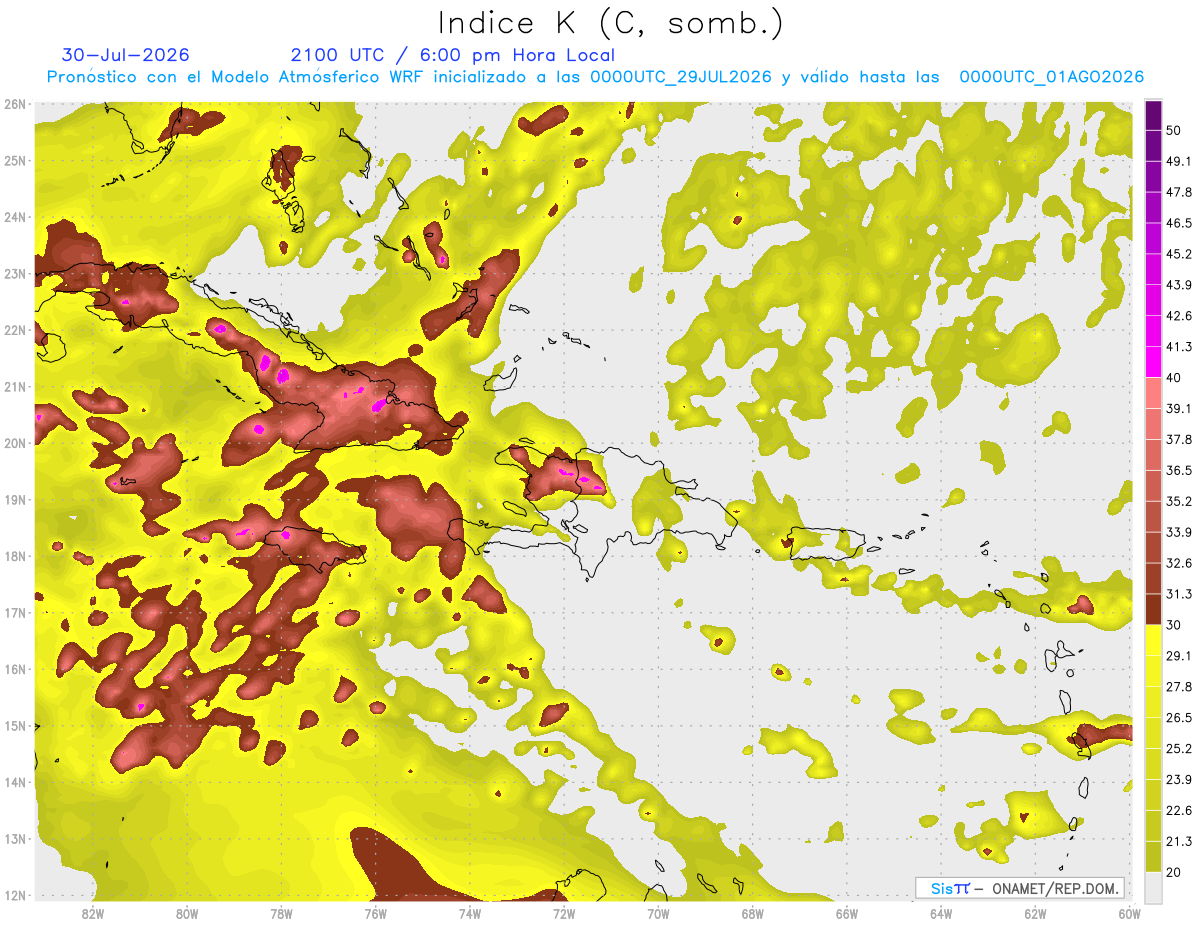This screenshot has width=1200, height=927.
Task: Click the longitude label "72W"
Action: tap(564, 914)
